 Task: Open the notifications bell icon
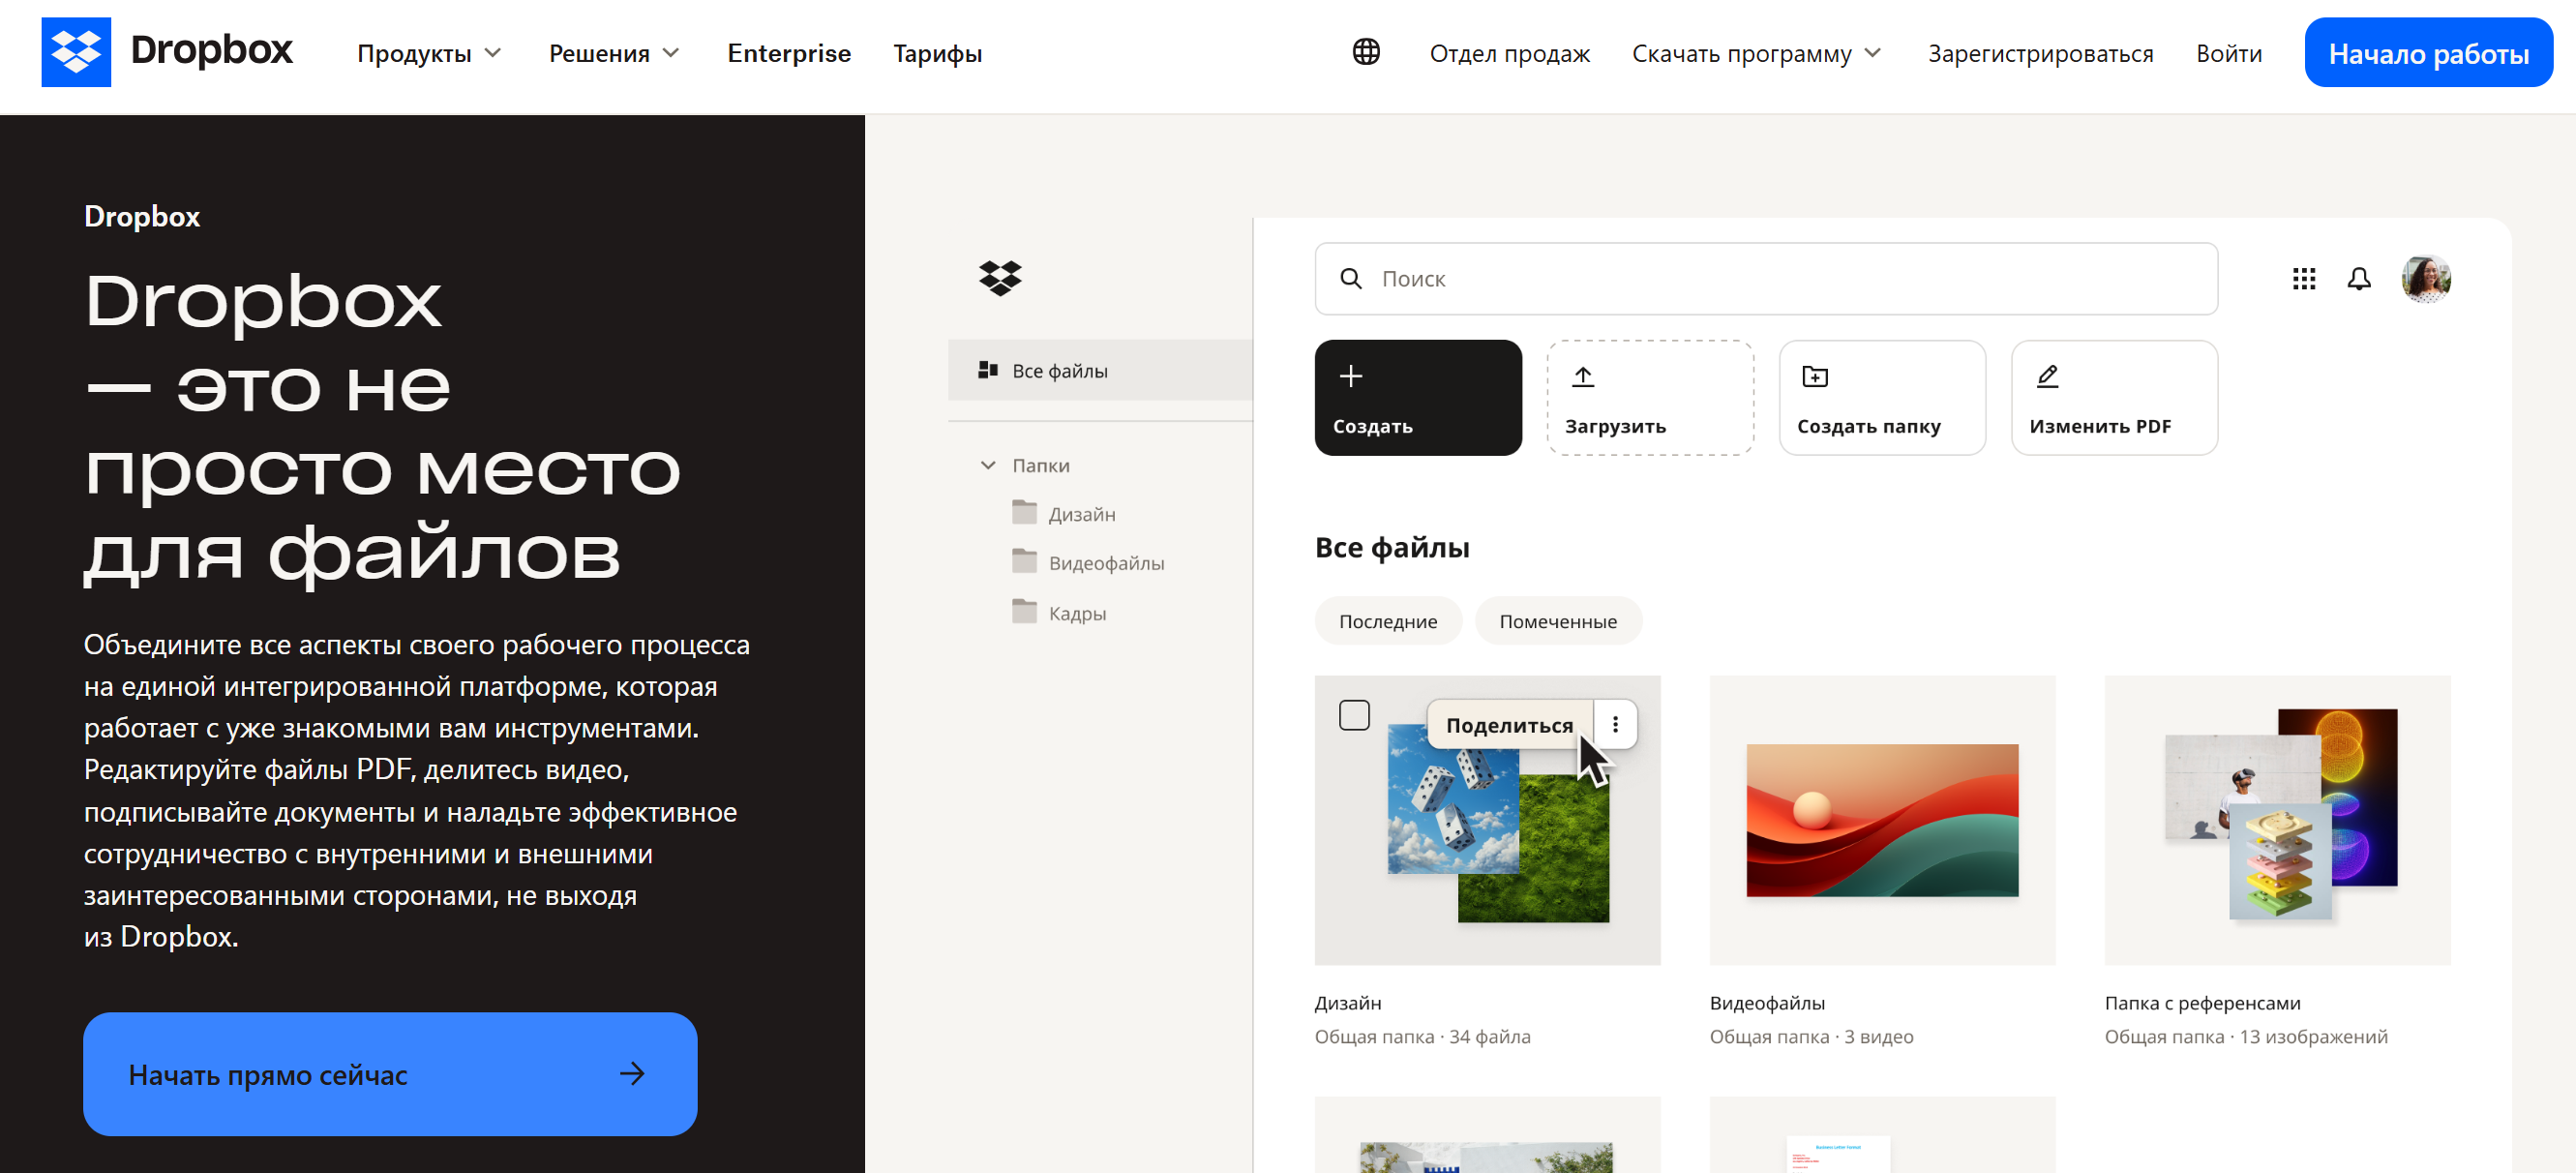[x=2358, y=279]
